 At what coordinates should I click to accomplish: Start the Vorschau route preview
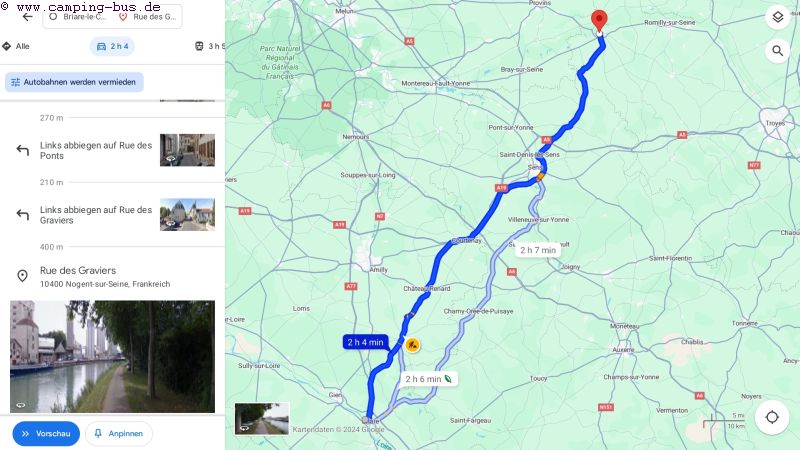(x=46, y=434)
